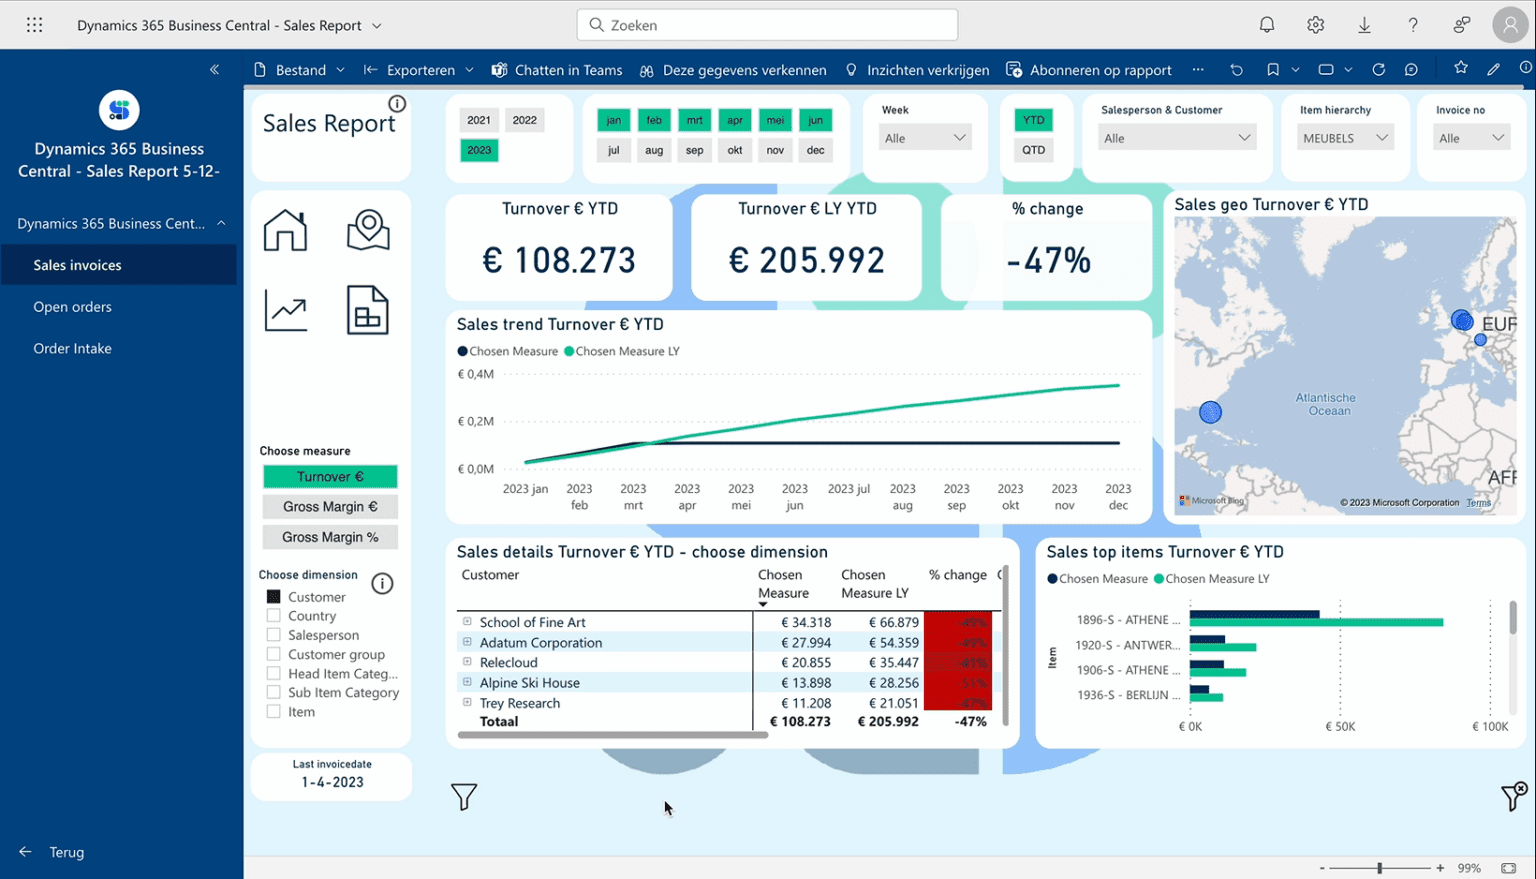Open the report table page icon
The width and height of the screenshot is (1536, 879).
pyautogui.click(x=368, y=310)
